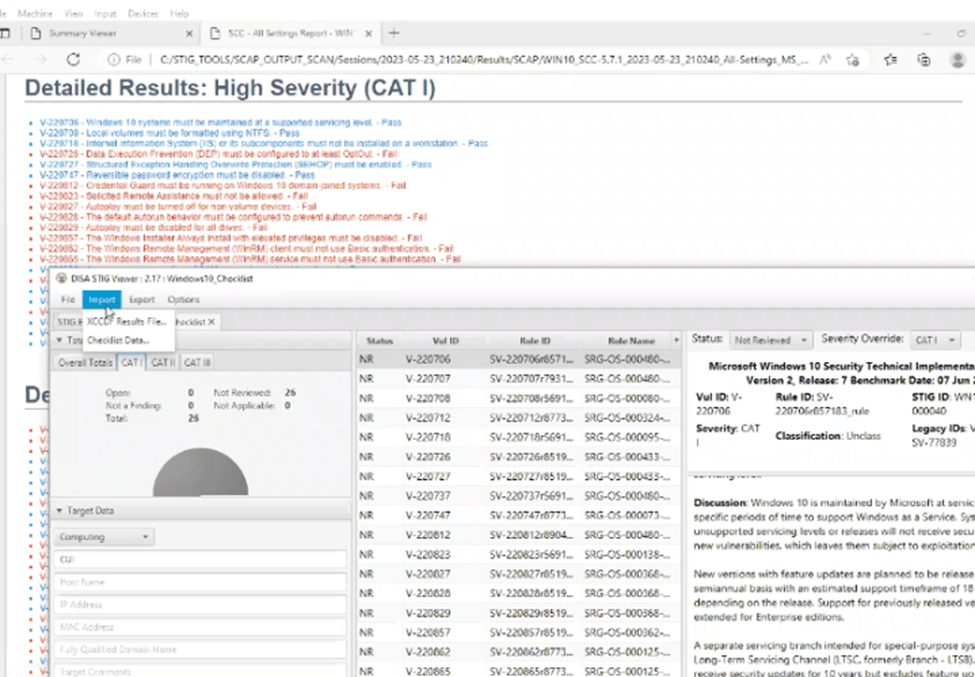
Task: Open new browser tab with plus icon
Action: coord(394,33)
